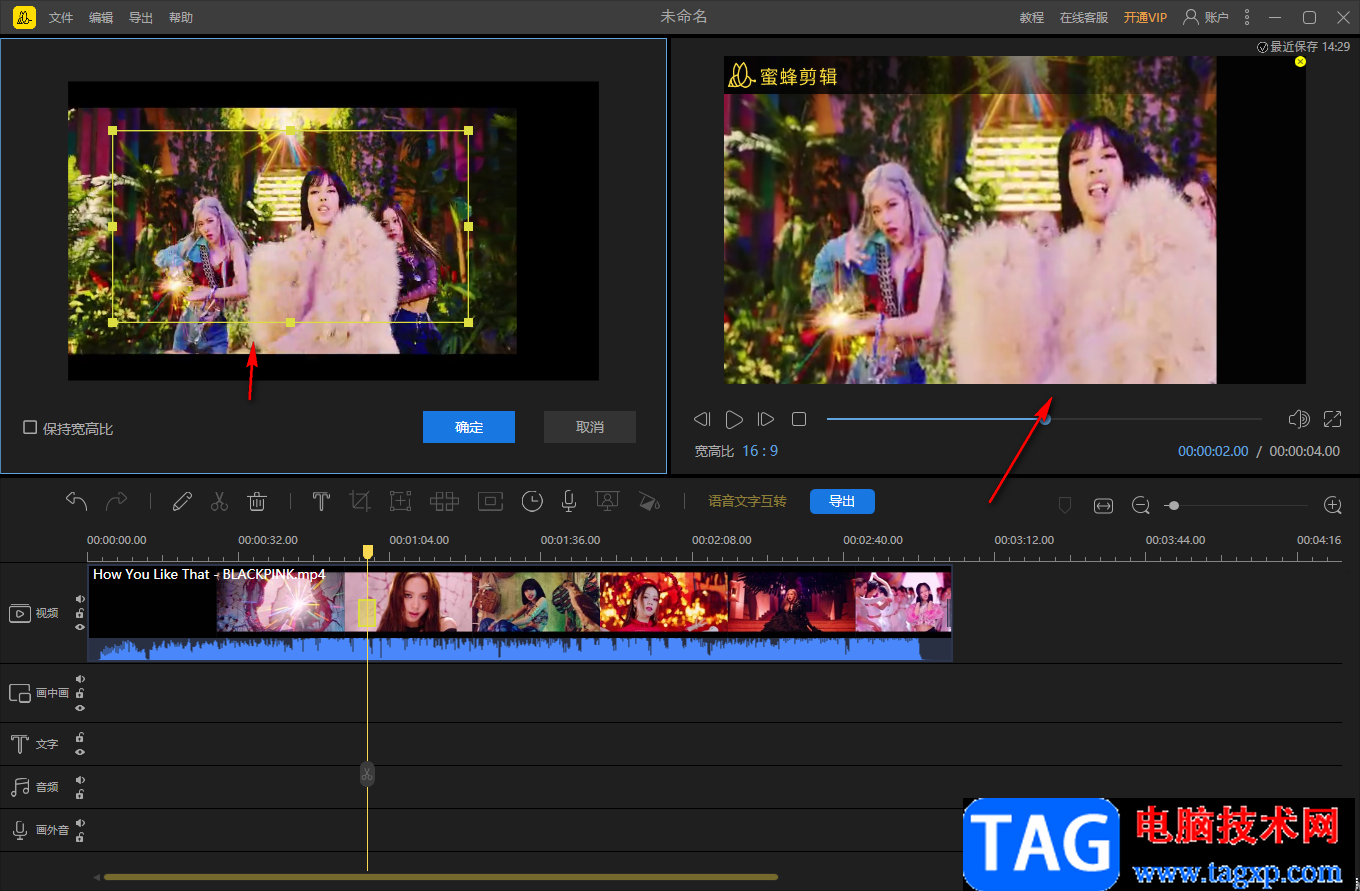This screenshot has height=891, width=1360.
Task: Click the fit-timeline-to-width icon
Action: (x=1103, y=506)
